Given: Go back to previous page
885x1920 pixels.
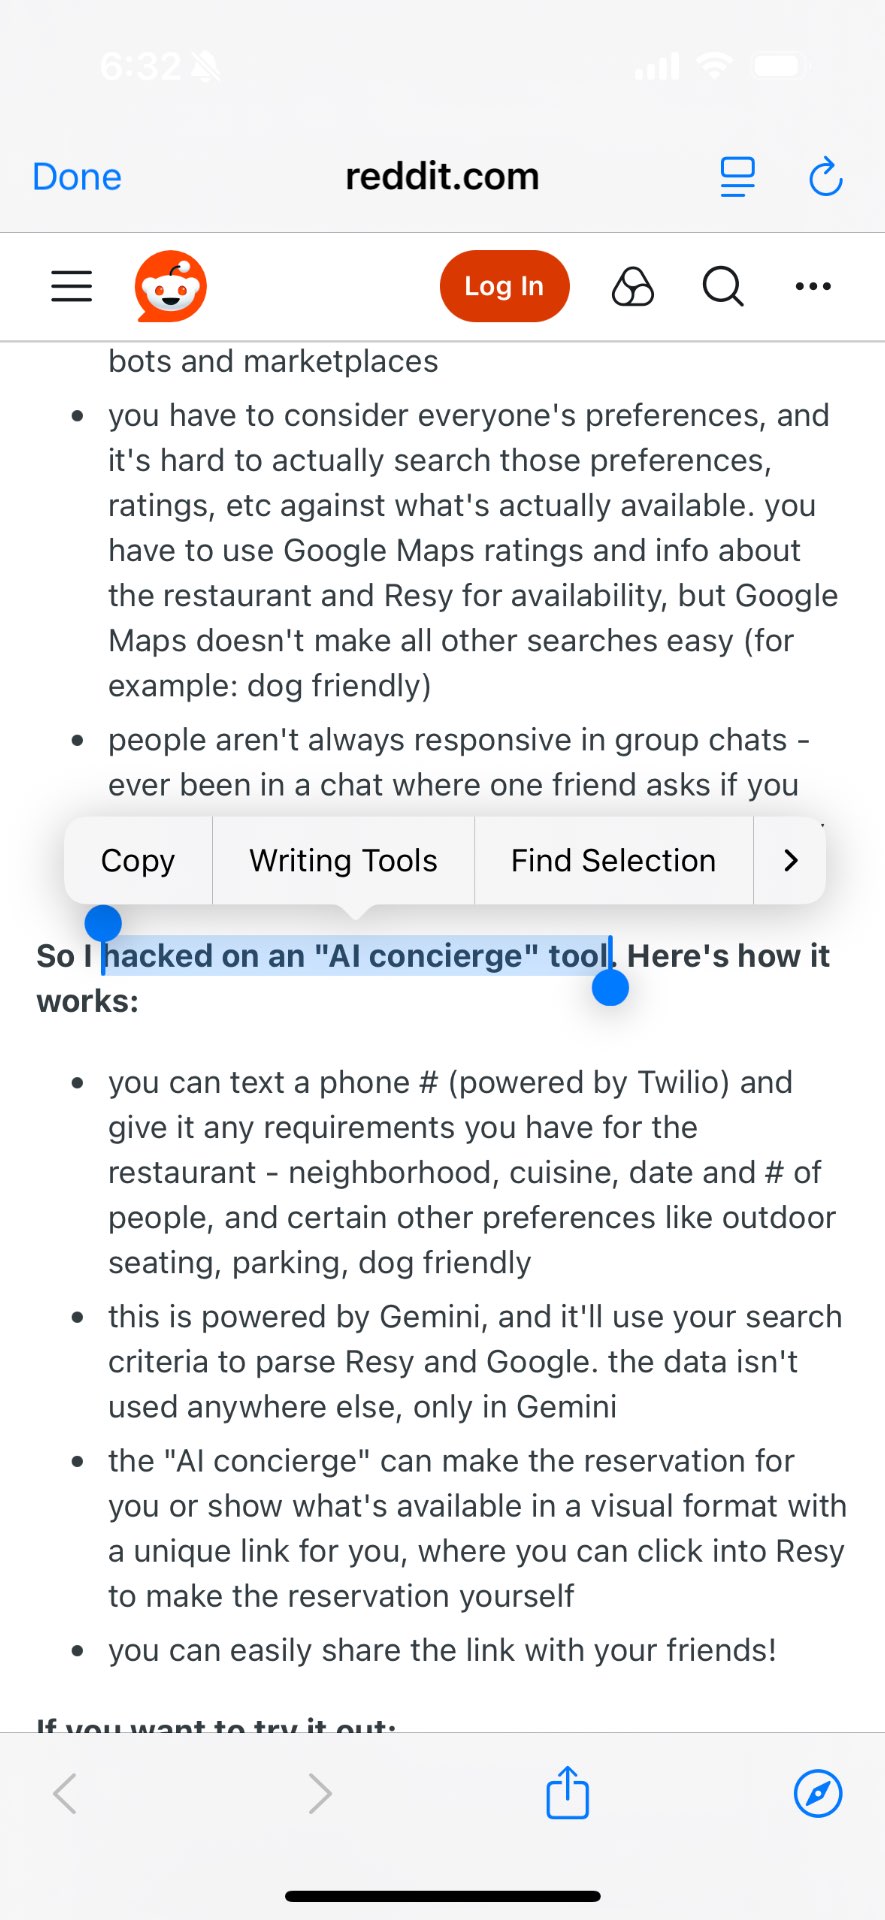Looking at the screenshot, I should 65,1793.
